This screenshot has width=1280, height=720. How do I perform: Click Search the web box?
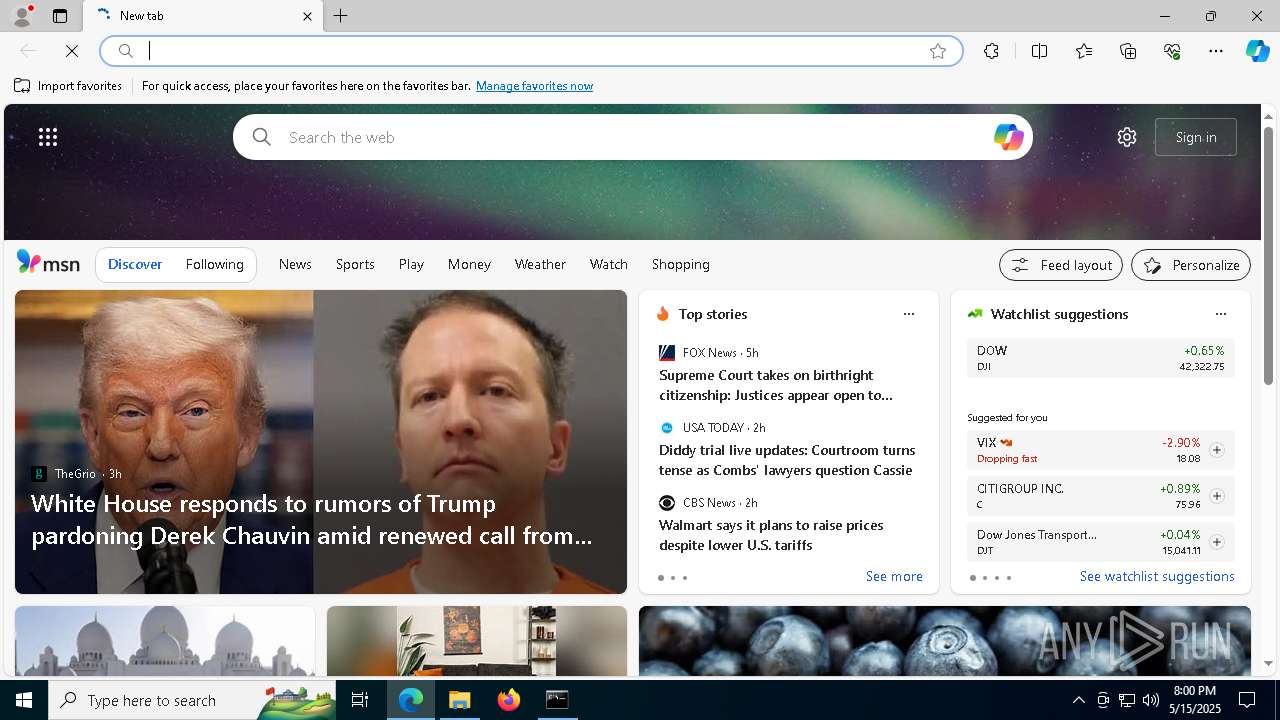point(633,137)
